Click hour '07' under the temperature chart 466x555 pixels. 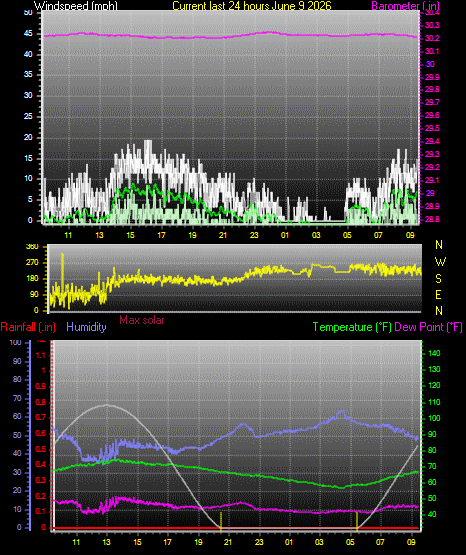click(x=380, y=542)
